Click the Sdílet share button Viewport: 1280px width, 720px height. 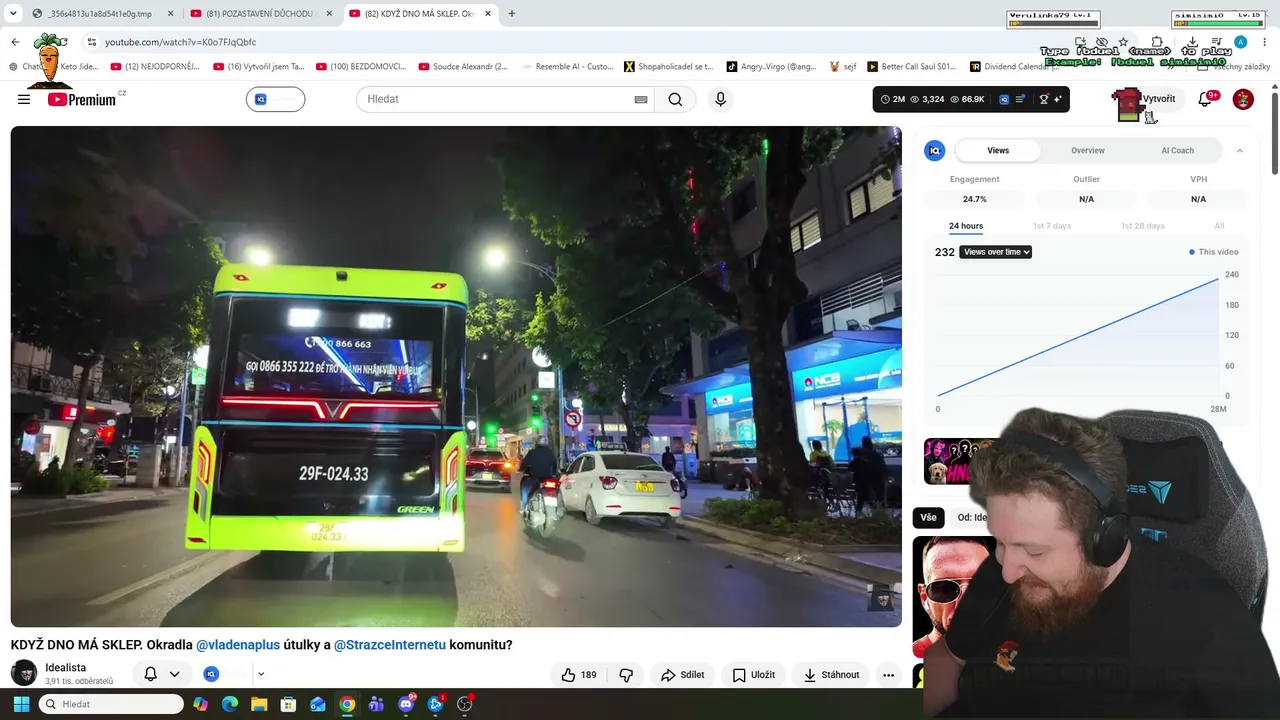point(682,675)
